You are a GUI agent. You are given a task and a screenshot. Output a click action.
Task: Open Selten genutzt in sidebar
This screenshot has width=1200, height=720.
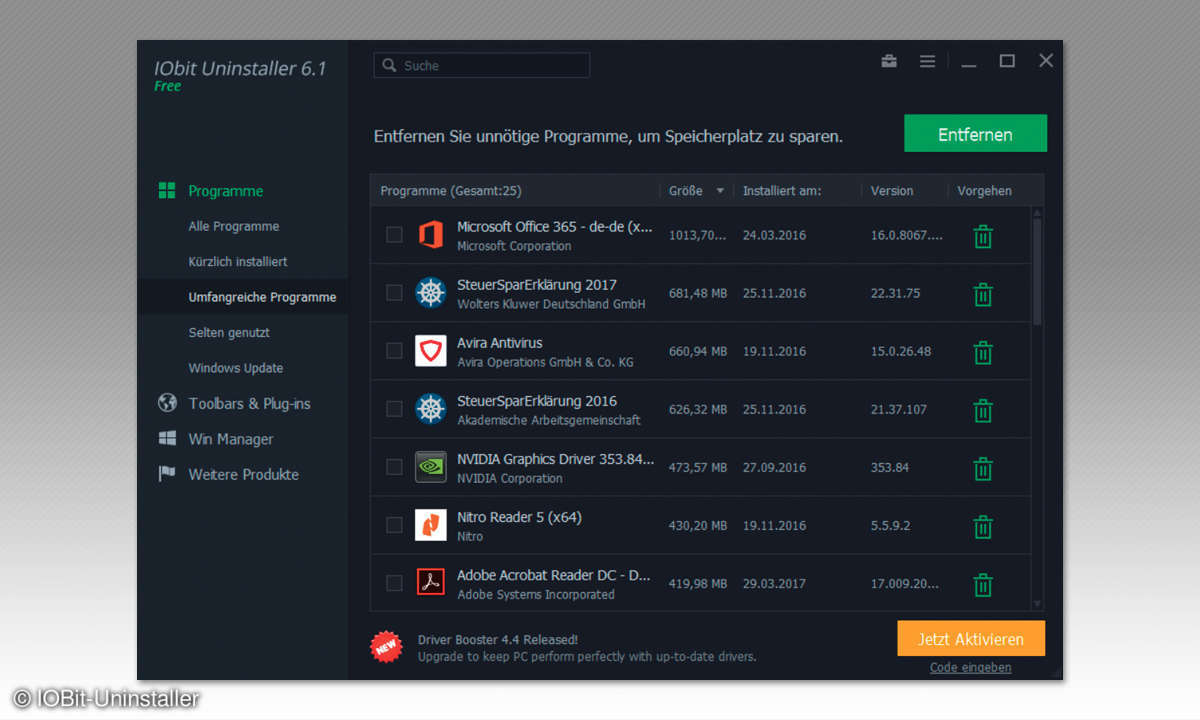click(229, 332)
